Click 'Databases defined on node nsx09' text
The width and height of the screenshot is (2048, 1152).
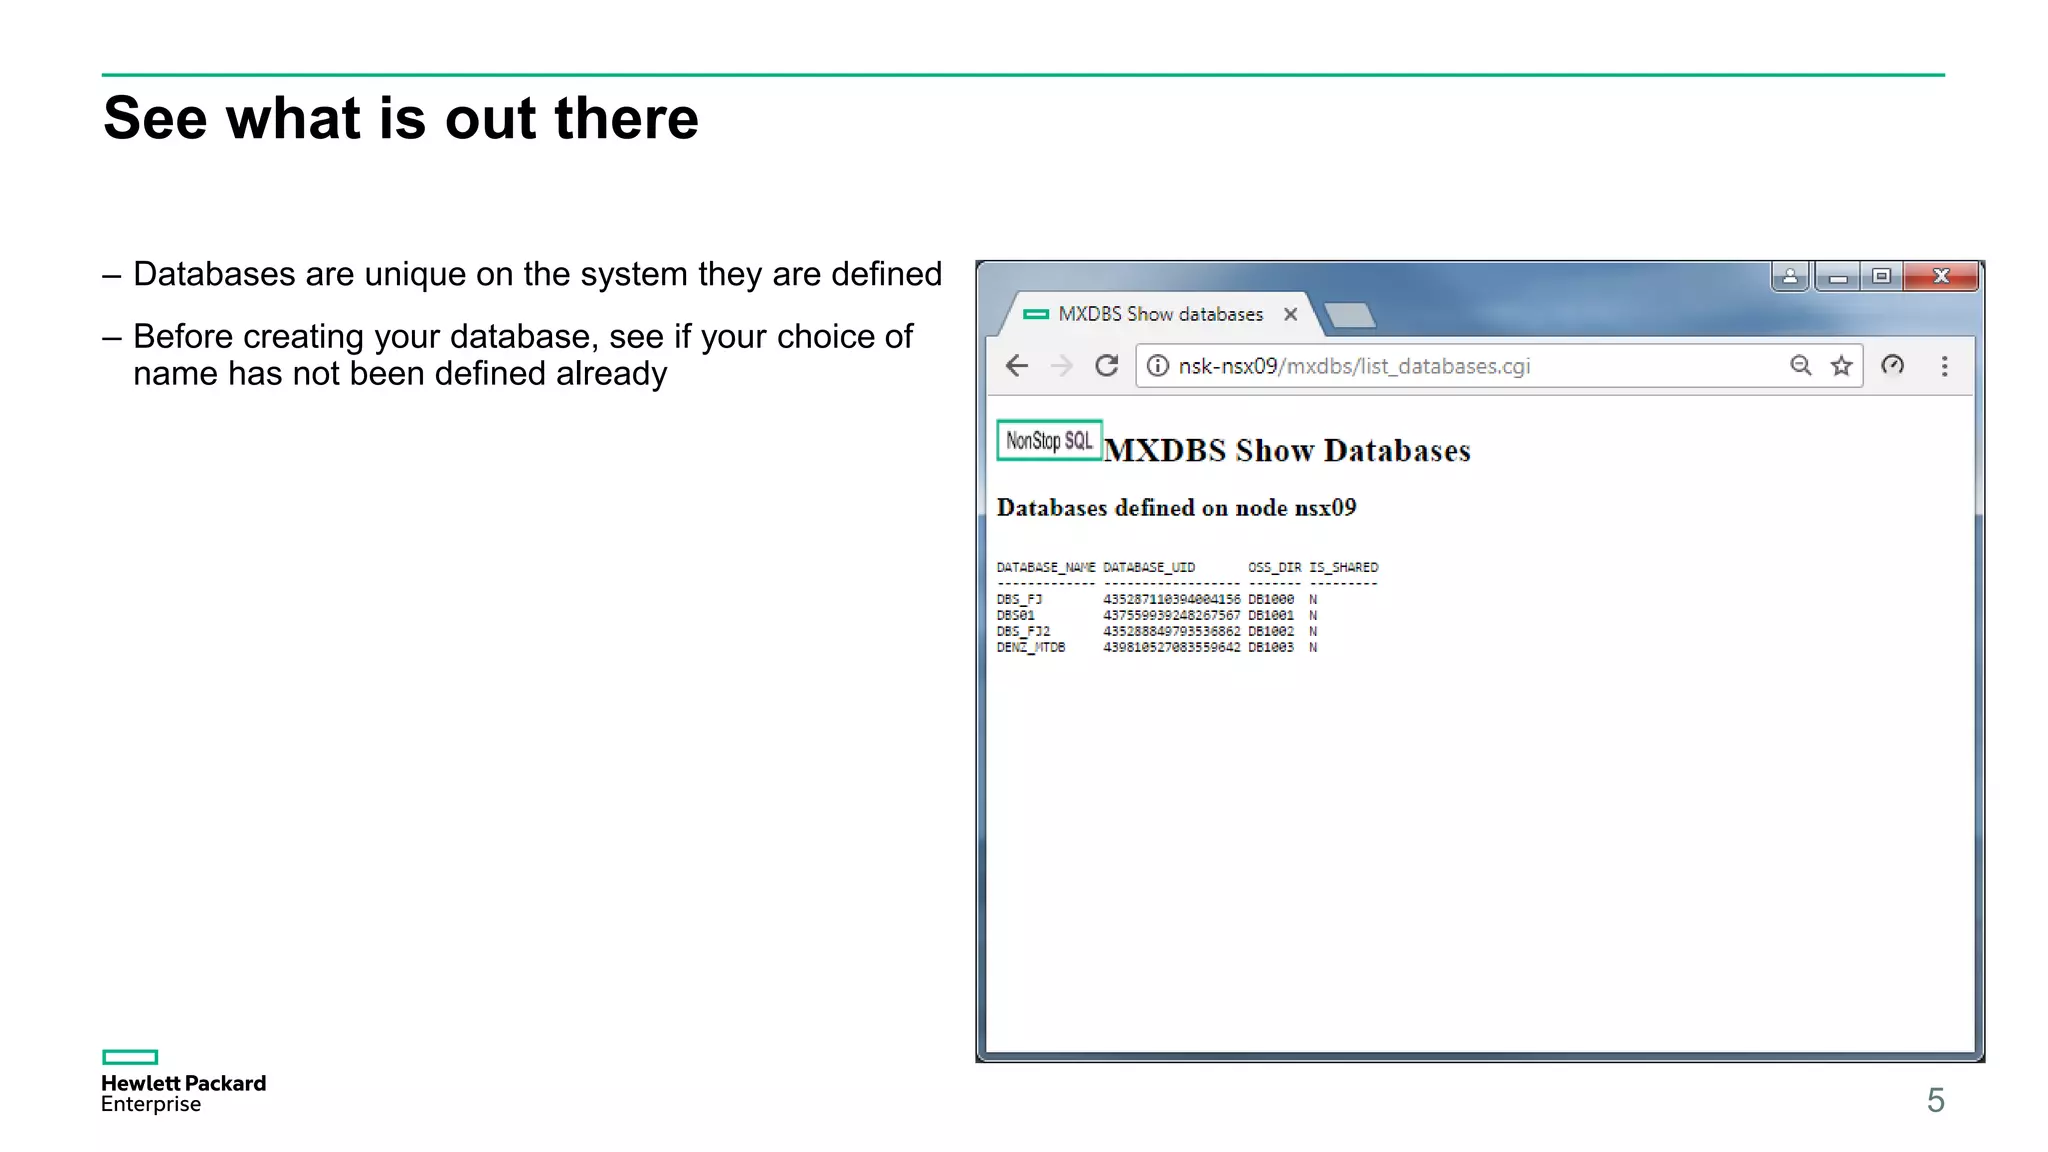(1176, 508)
